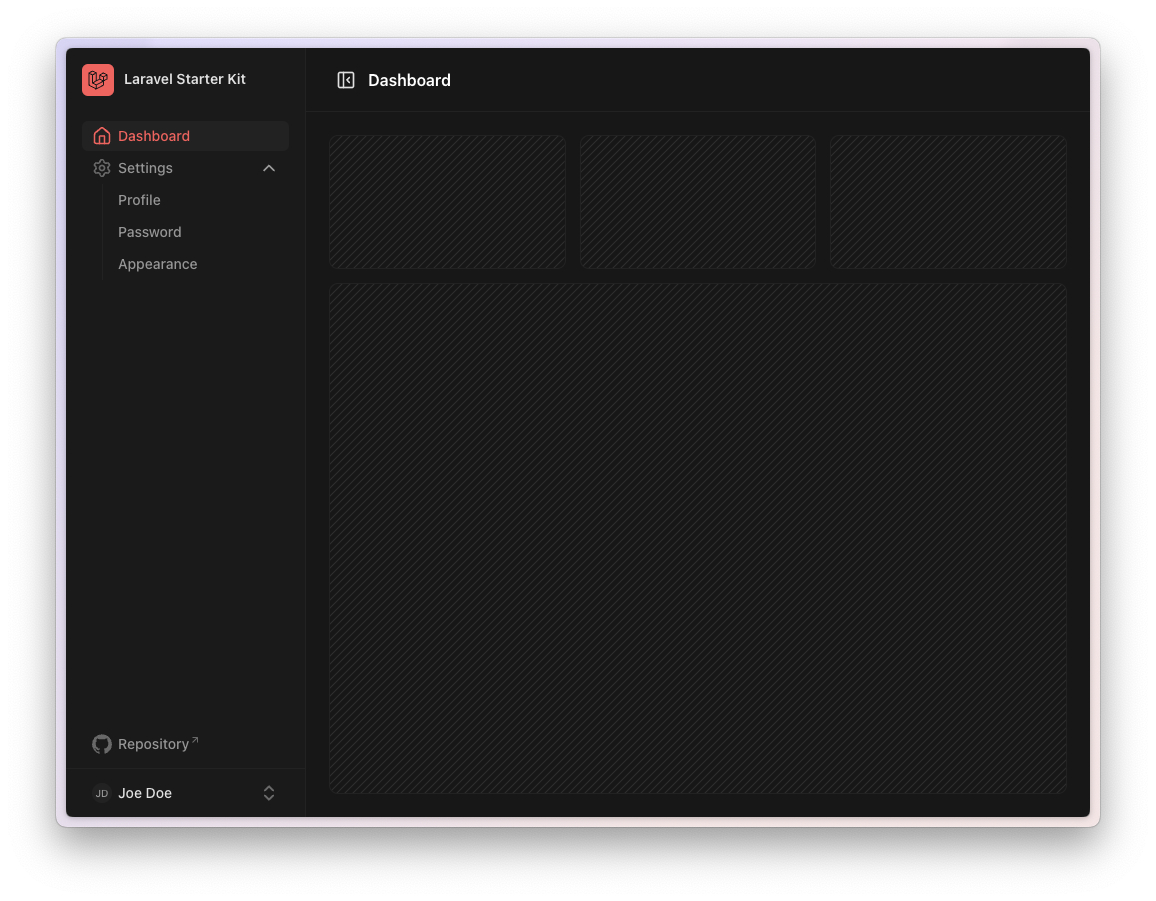Click the large striped placeholder panel
This screenshot has width=1156, height=901.
(698, 538)
